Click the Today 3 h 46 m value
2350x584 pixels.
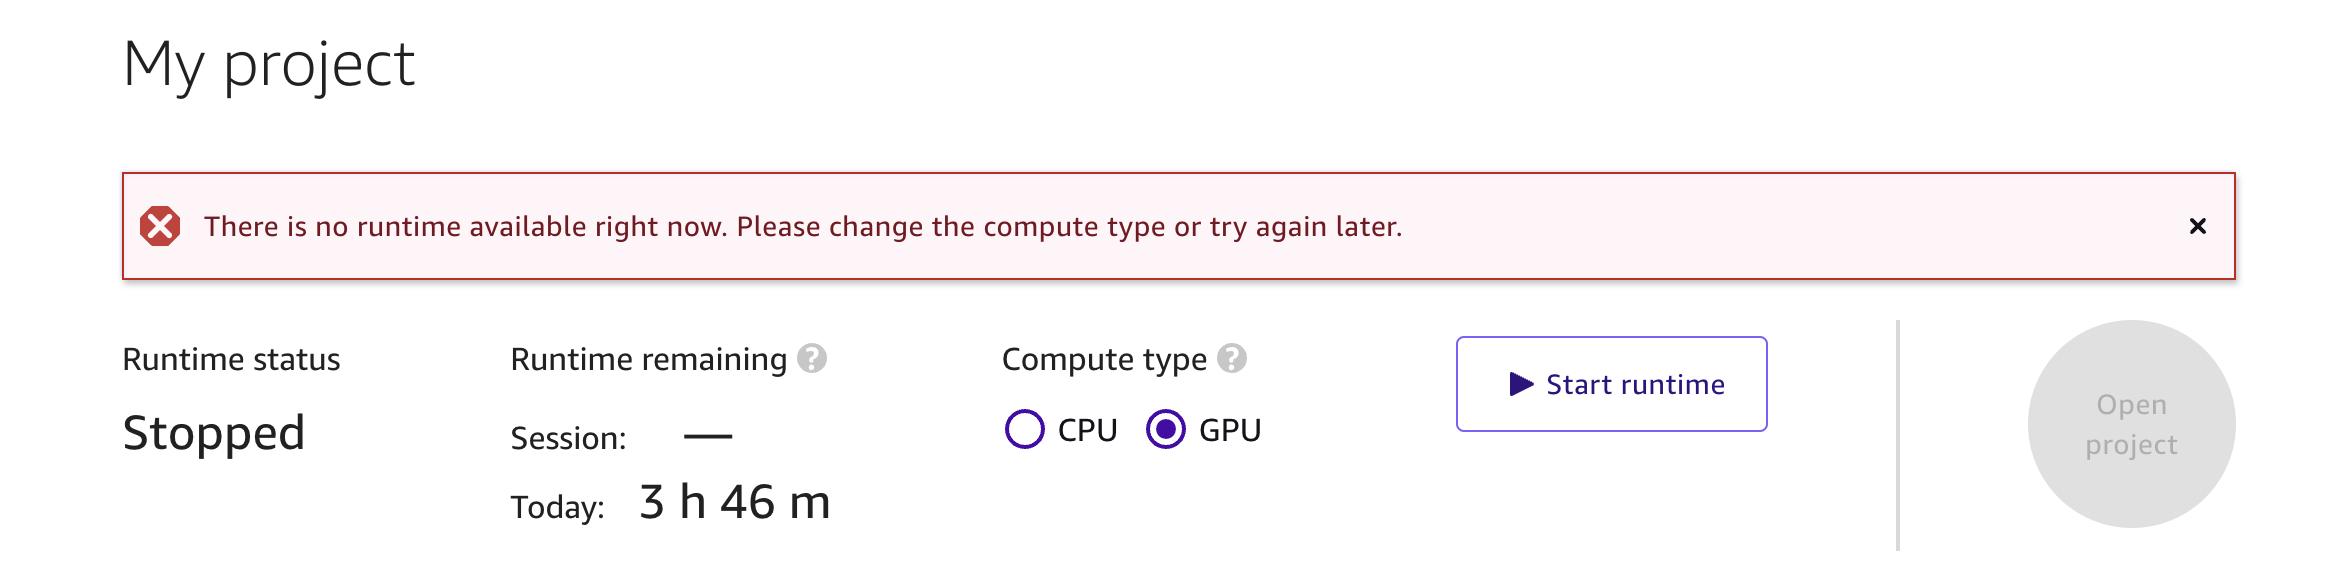(x=733, y=503)
